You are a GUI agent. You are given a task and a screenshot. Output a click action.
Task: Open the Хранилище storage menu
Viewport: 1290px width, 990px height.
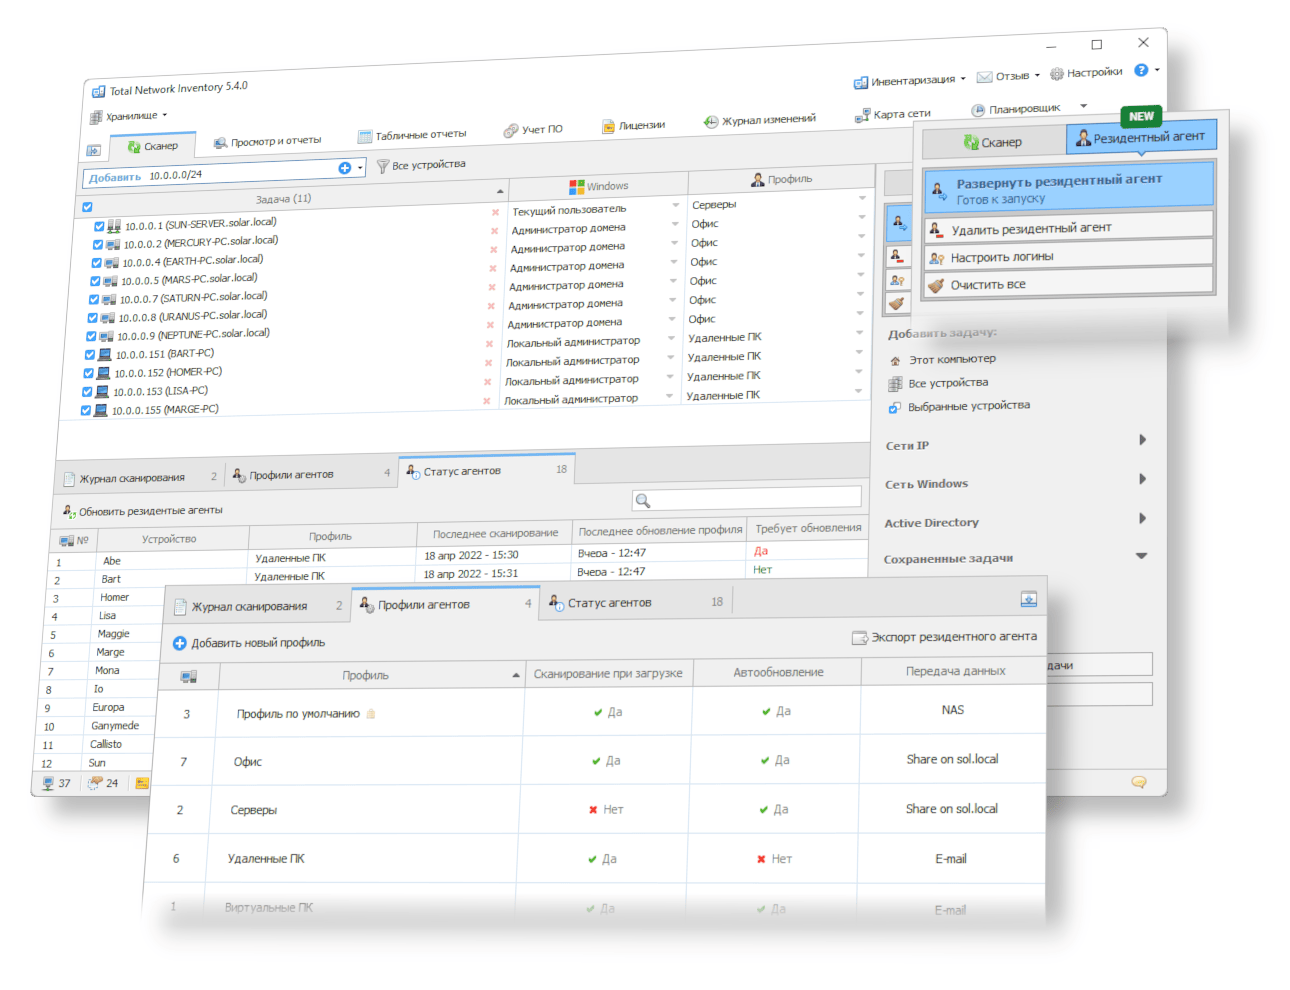128,116
